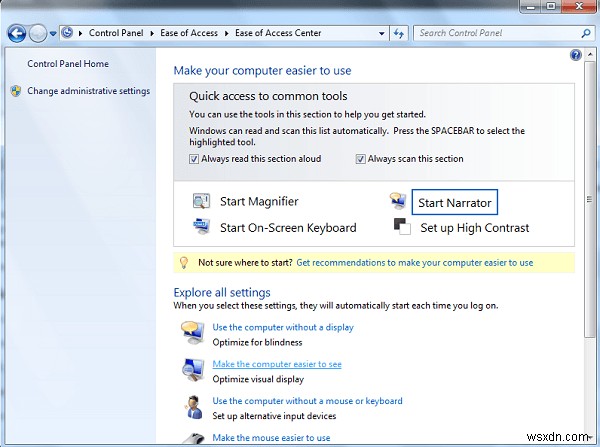Open Use the computer without a mouse or keyboard
600x447 pixels.
point(307,401)
